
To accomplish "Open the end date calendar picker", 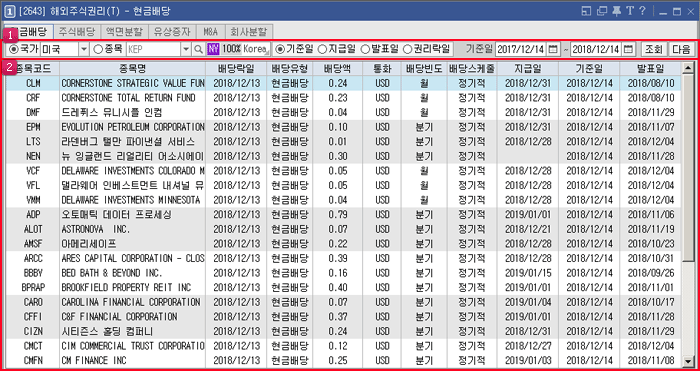I will pos(628,49).
